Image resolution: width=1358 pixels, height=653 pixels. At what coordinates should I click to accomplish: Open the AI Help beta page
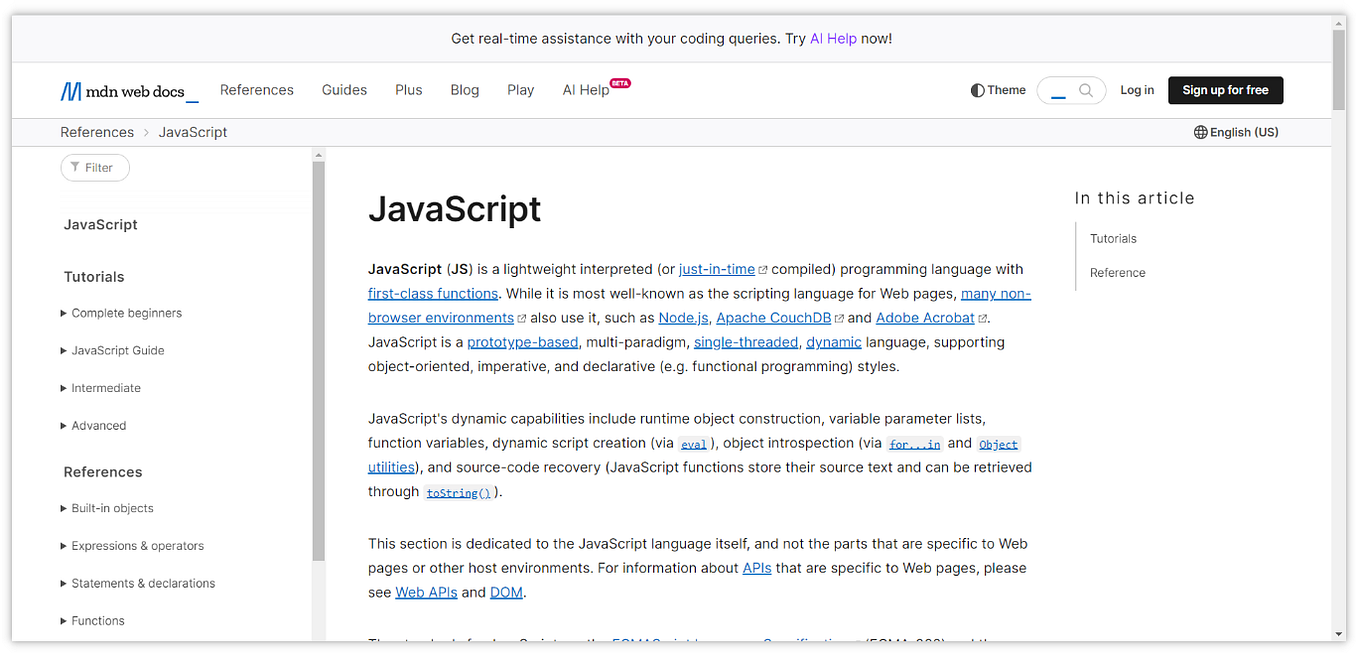[x=587, y=90]
